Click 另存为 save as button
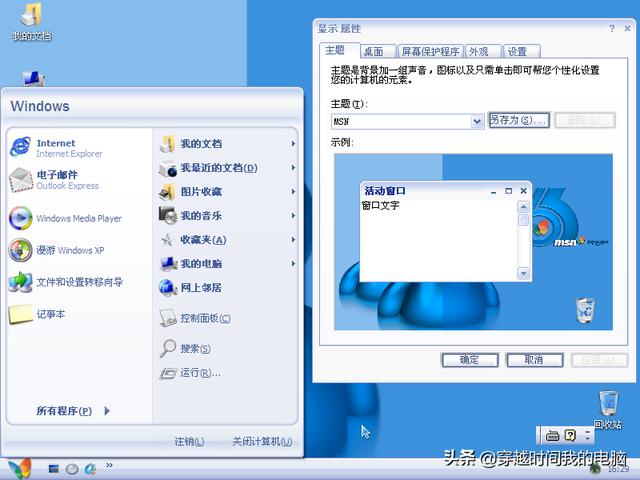This screenshot has width=640, height=480. 519,120
